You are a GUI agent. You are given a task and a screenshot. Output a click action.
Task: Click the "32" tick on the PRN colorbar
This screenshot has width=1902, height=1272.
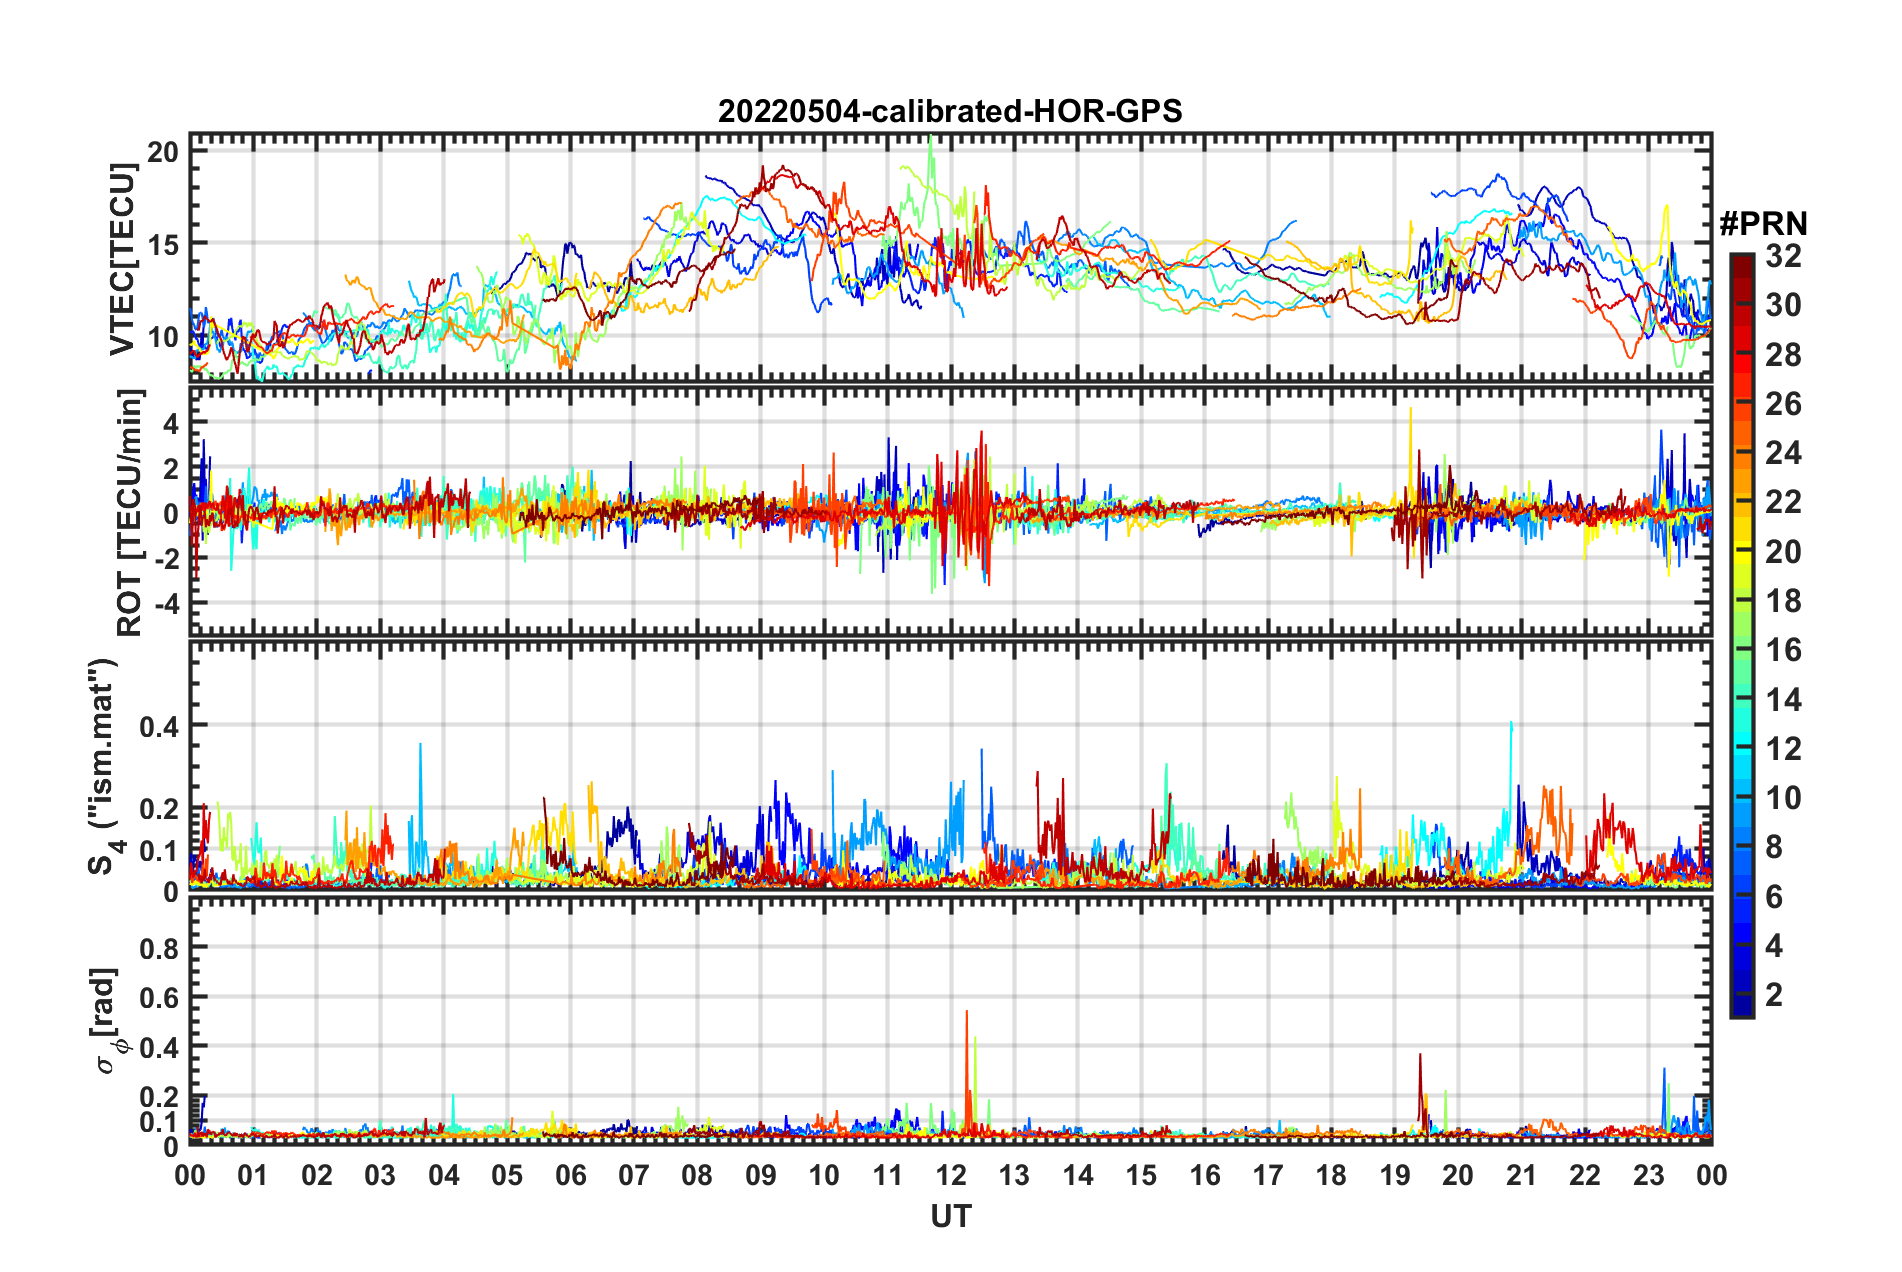1783,256
